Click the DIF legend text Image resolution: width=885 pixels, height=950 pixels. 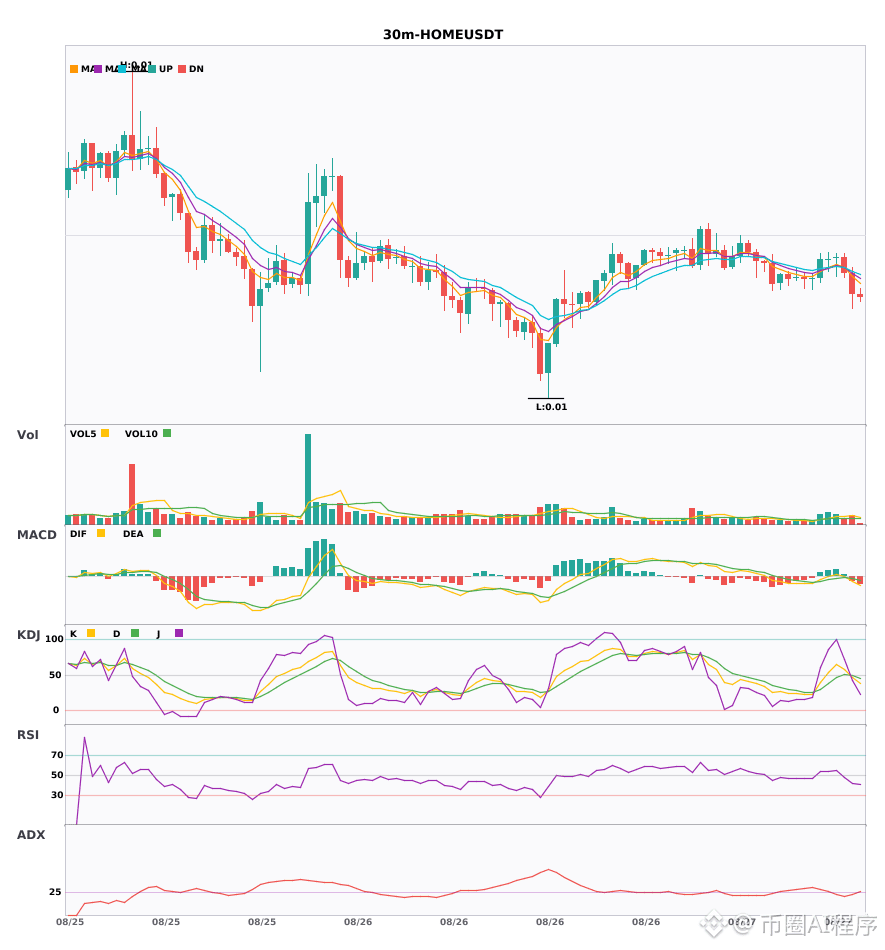point(78,534)
